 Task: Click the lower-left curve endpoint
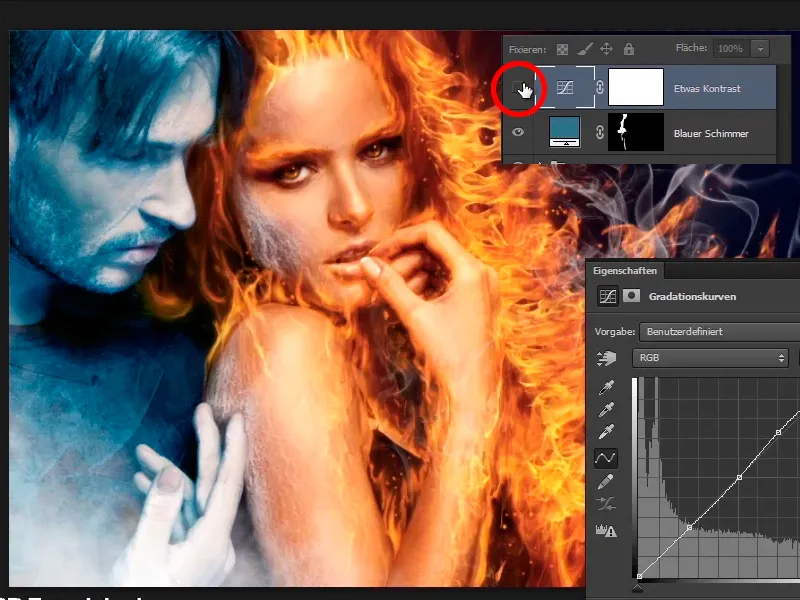point(639,576)
